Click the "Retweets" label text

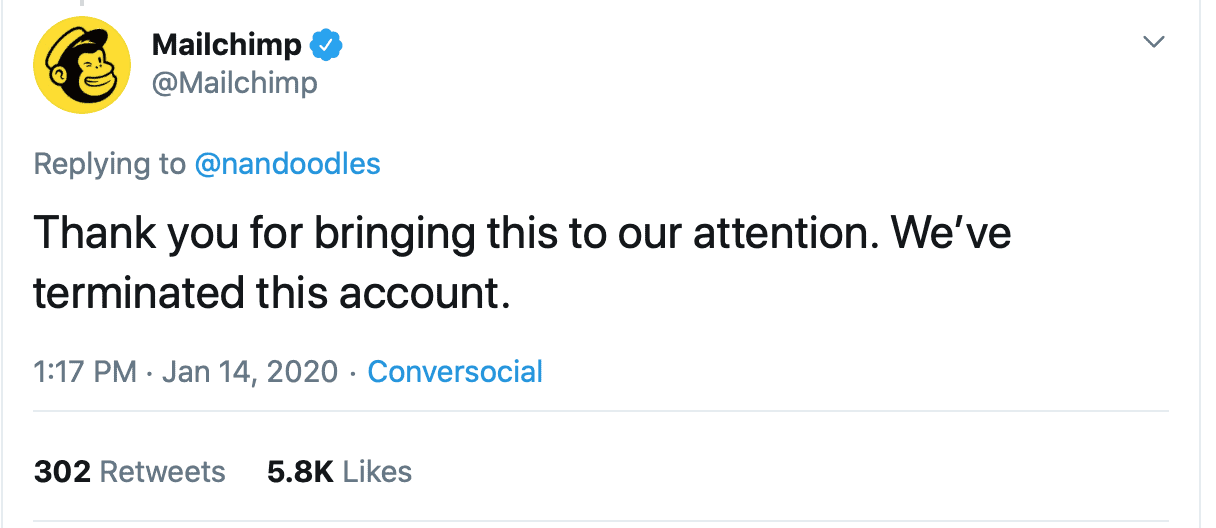point(163,472)
